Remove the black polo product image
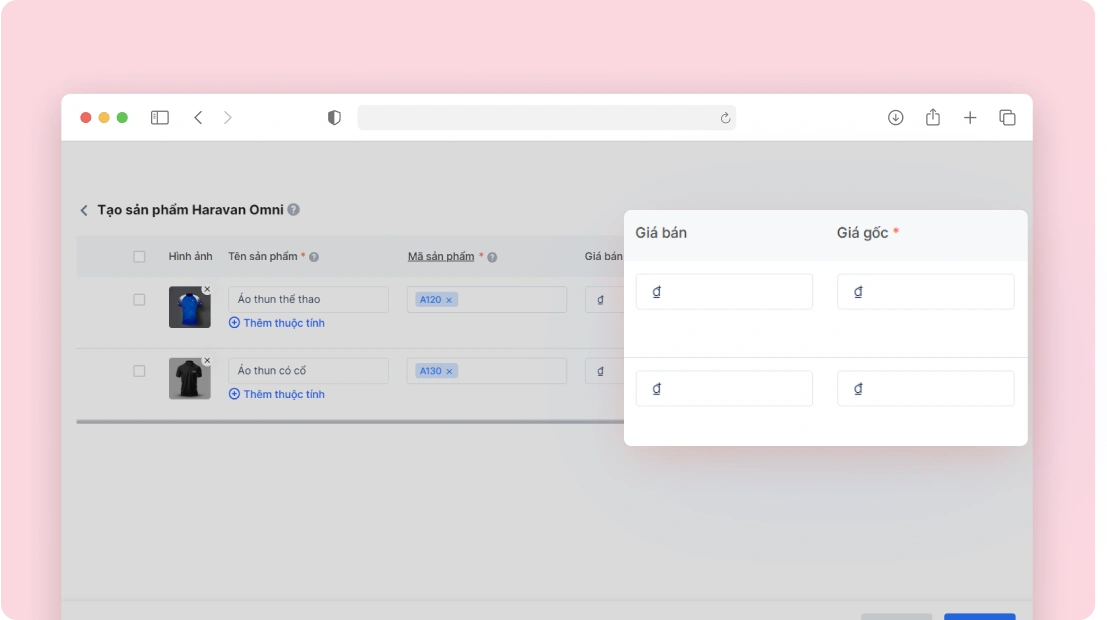Viewport: 1107px width, 620px height. click(x=207, y=361)
